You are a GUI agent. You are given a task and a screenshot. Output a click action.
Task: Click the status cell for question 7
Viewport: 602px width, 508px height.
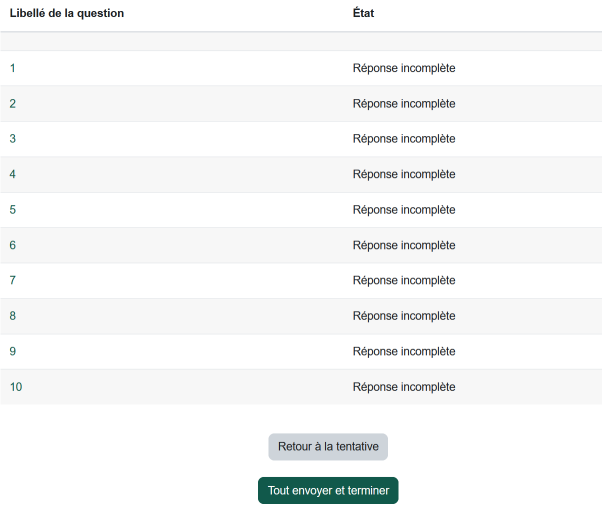click(x=404, y=281)
